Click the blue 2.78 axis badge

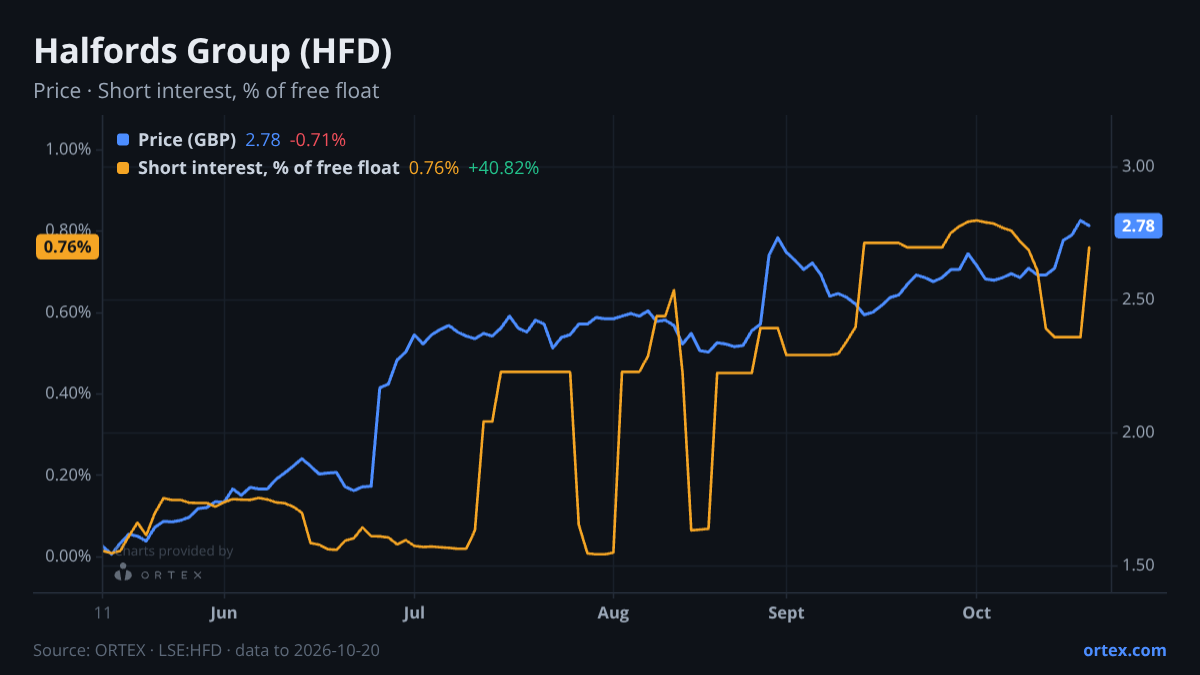1138,226
